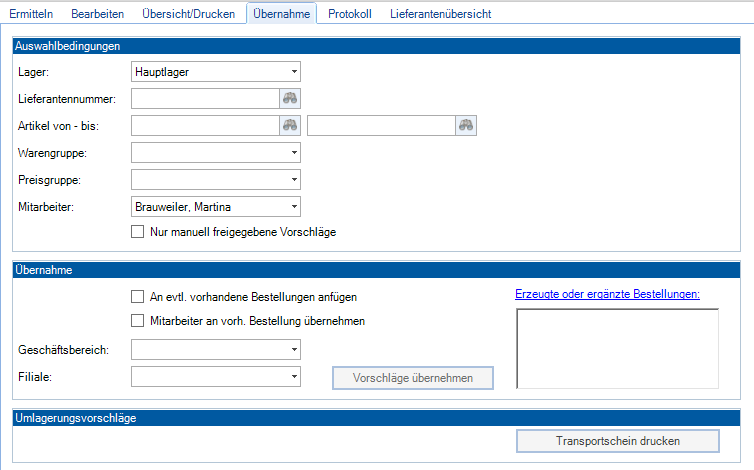
Task: Toggle 'Mitarbeiter an vorh. Bestellung übernehmen'
Action: [x=138, y=321]
